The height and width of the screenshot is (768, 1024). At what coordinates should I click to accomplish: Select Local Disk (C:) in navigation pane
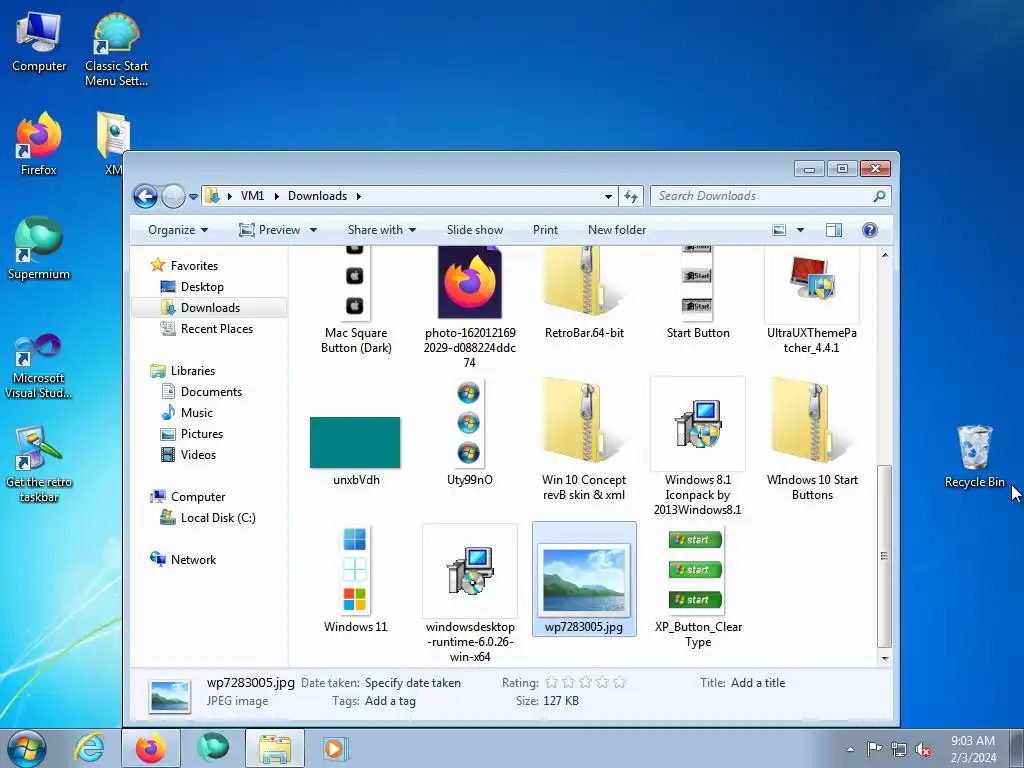(217, 518)
